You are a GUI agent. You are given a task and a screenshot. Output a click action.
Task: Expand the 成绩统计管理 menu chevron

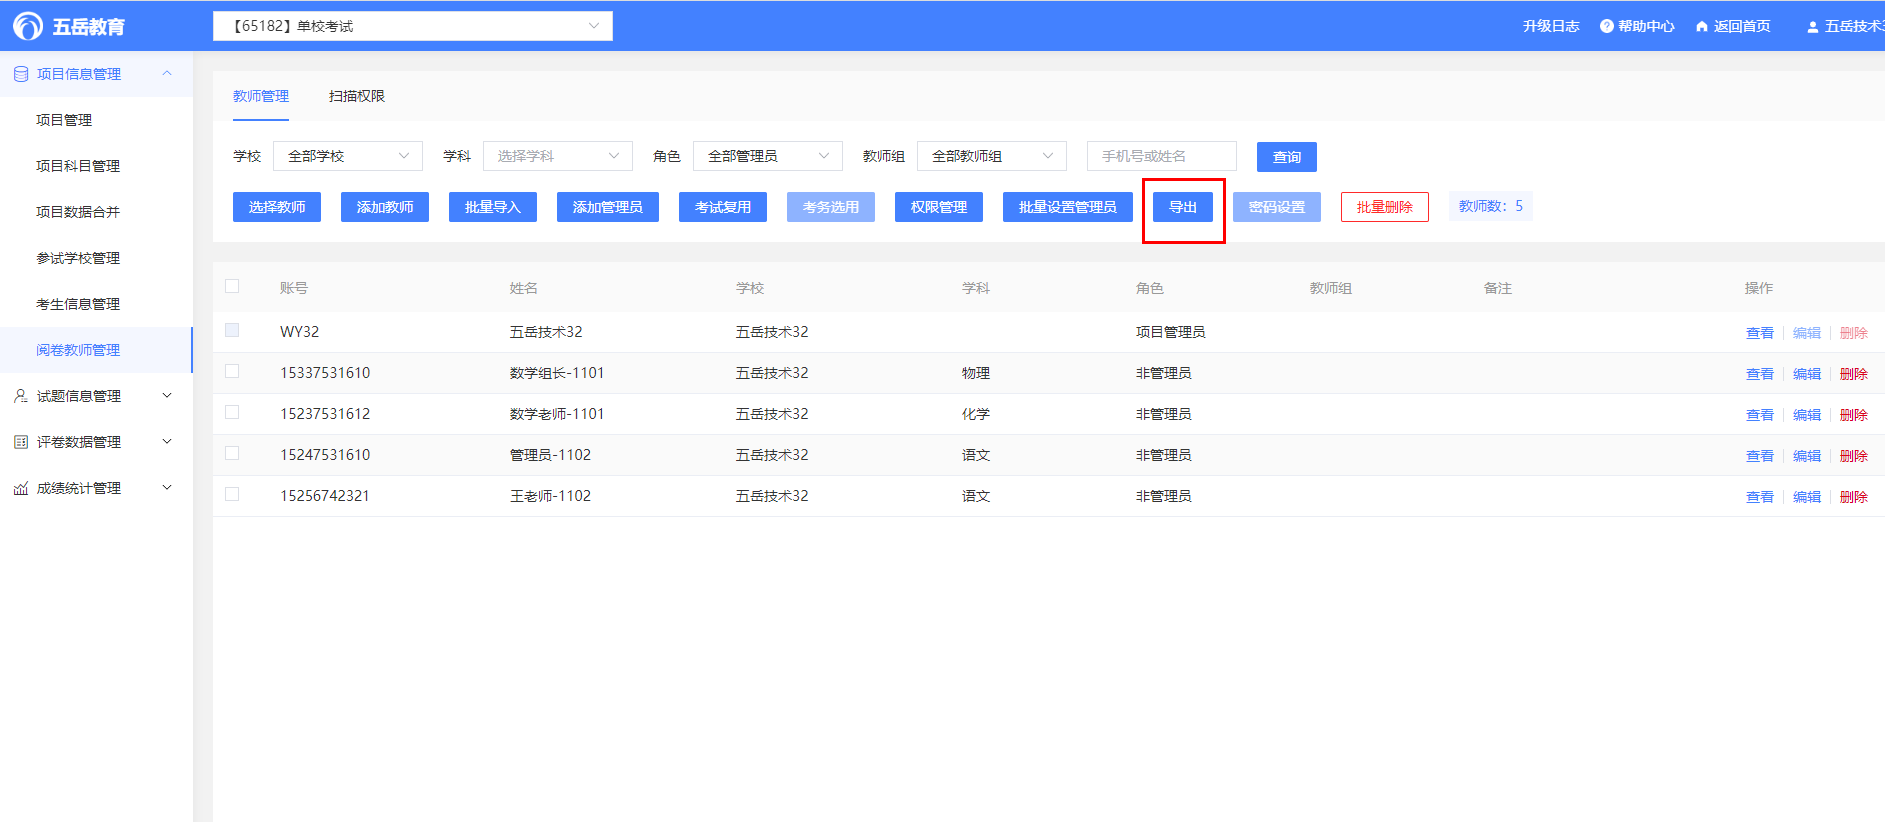167,488
